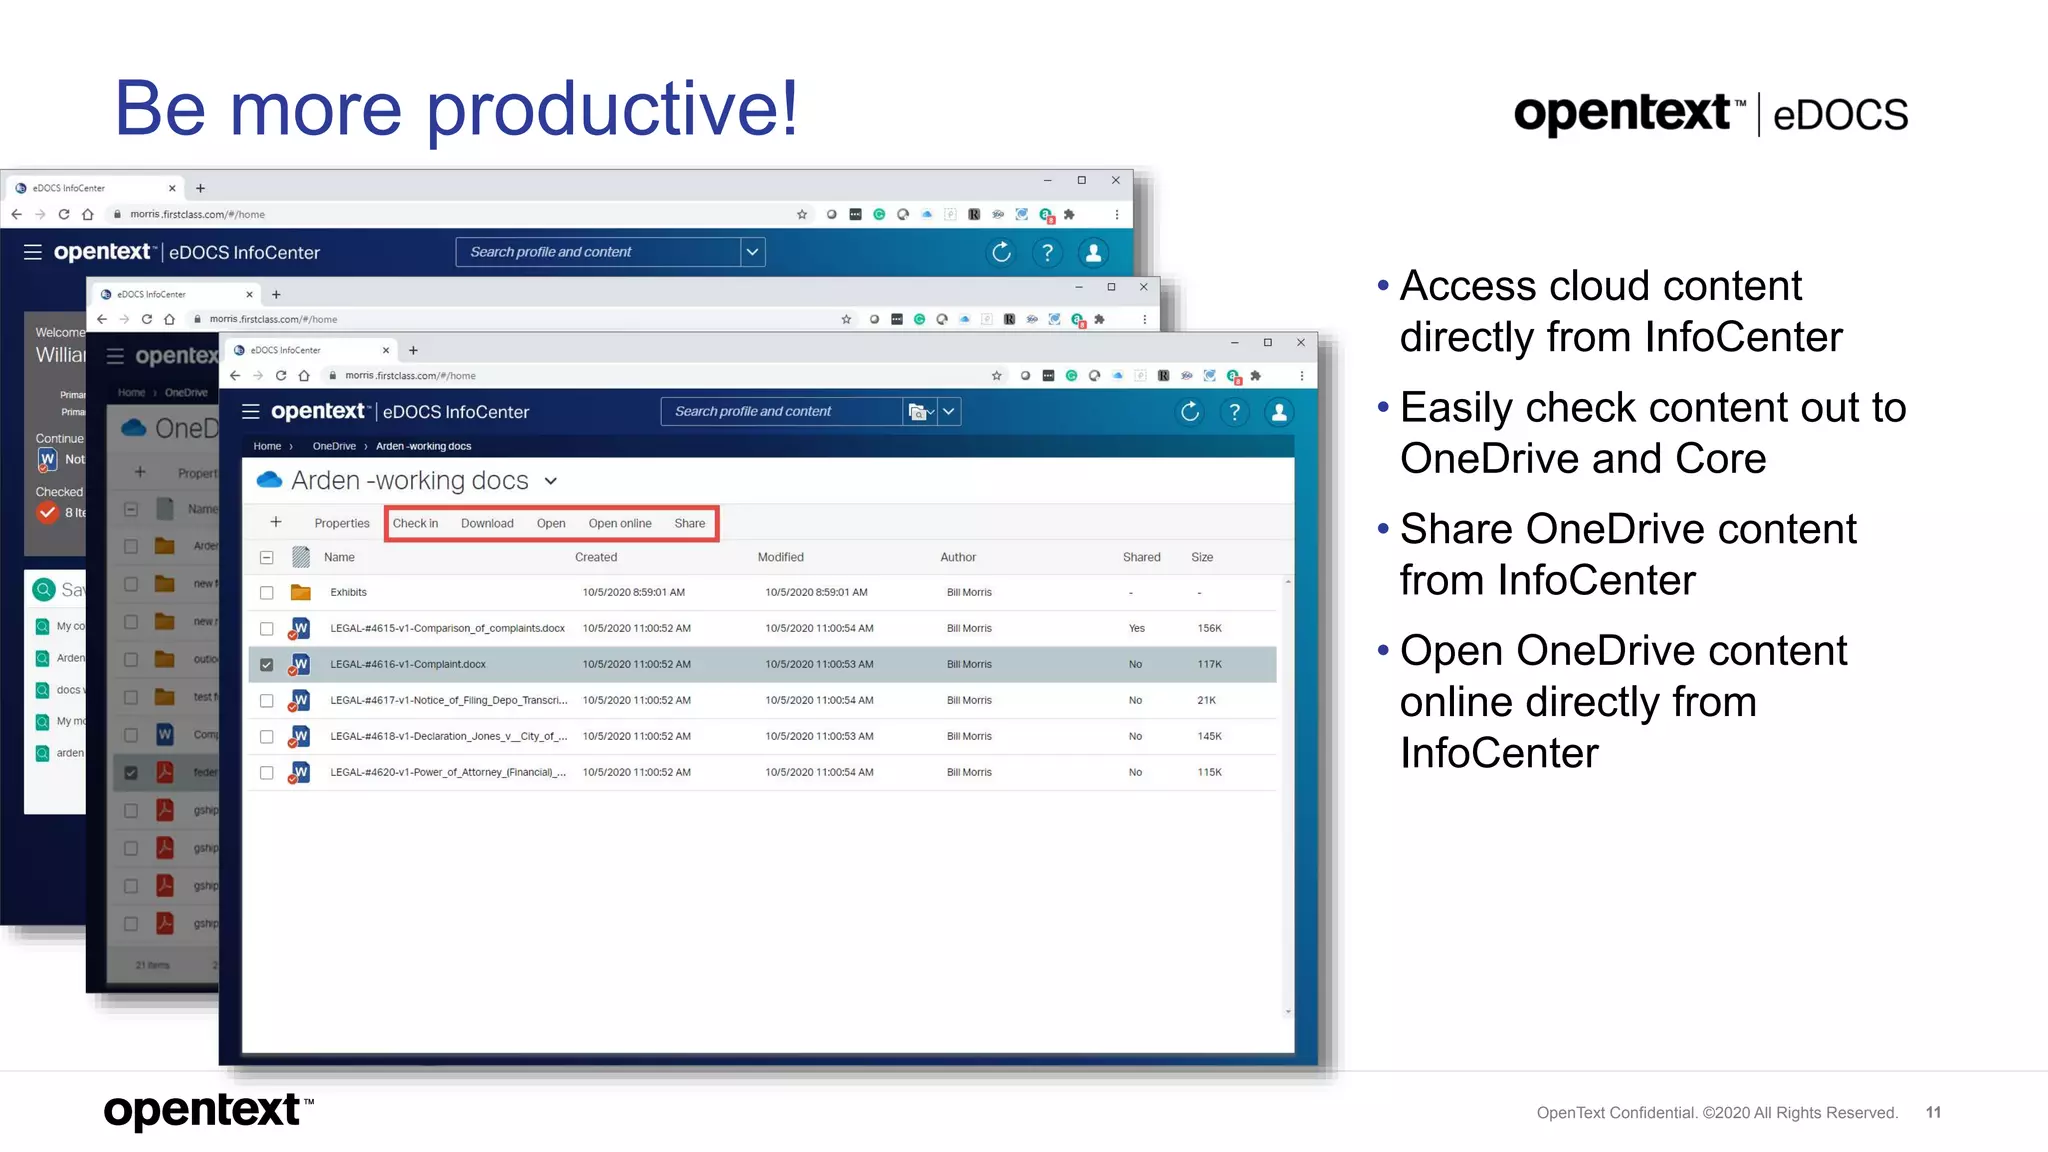Open LEGAL-#4618-v1-Declaration Jones file name
This screenshot has width=2048, height=1152.
coord(449,736)
